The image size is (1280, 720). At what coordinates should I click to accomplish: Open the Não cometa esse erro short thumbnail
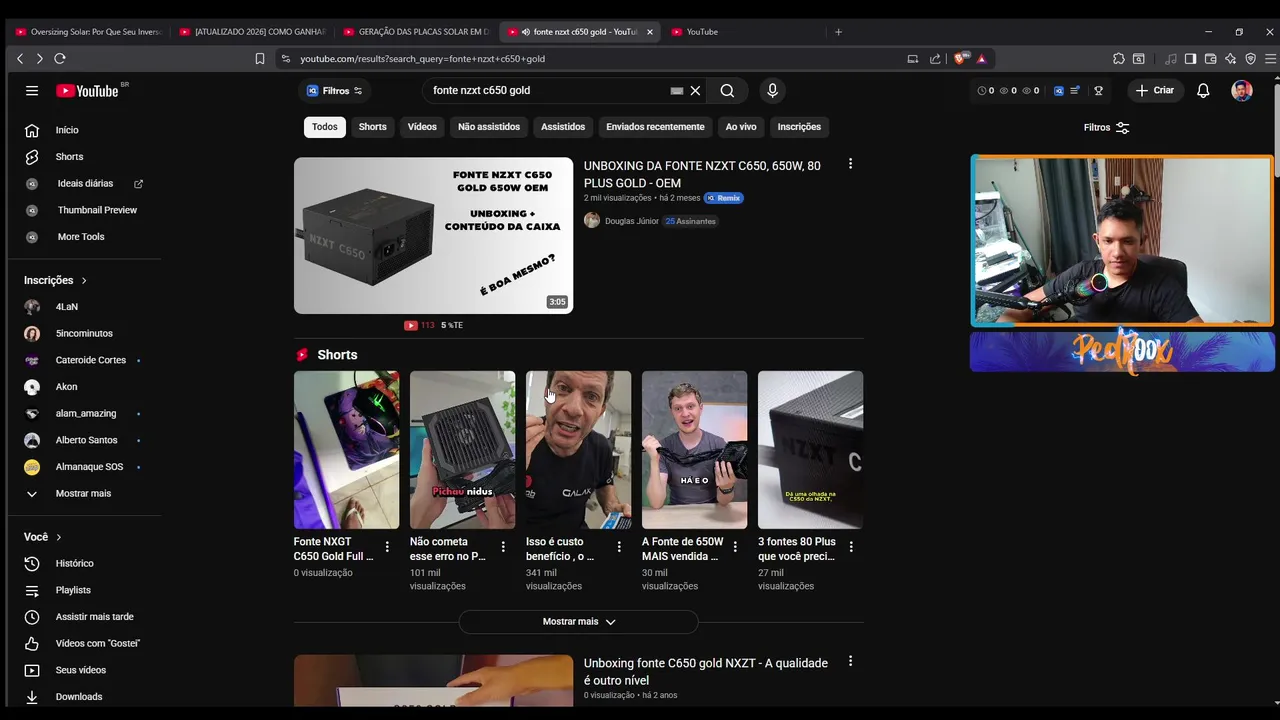click(x=462, y=450)
